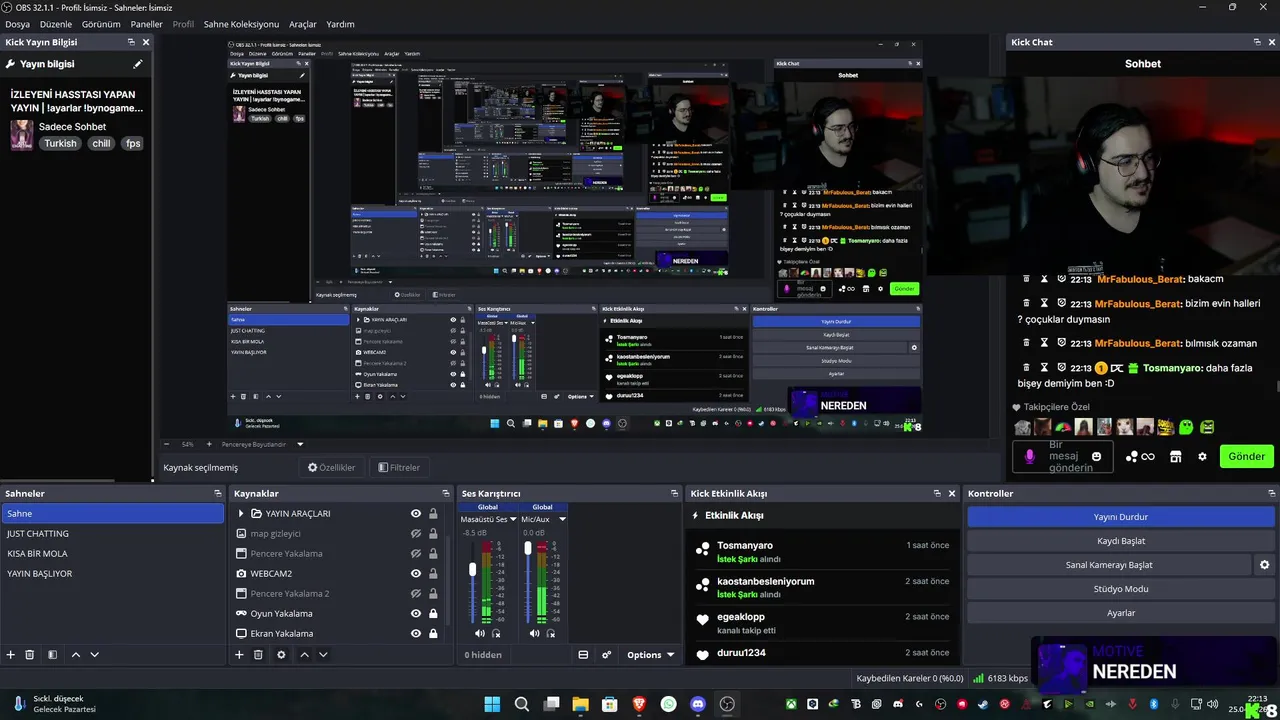This screenshot has height=720, width=1280.
Task: Add a new source in Kaynaklar toolbar
Action: tap(239, 655)
